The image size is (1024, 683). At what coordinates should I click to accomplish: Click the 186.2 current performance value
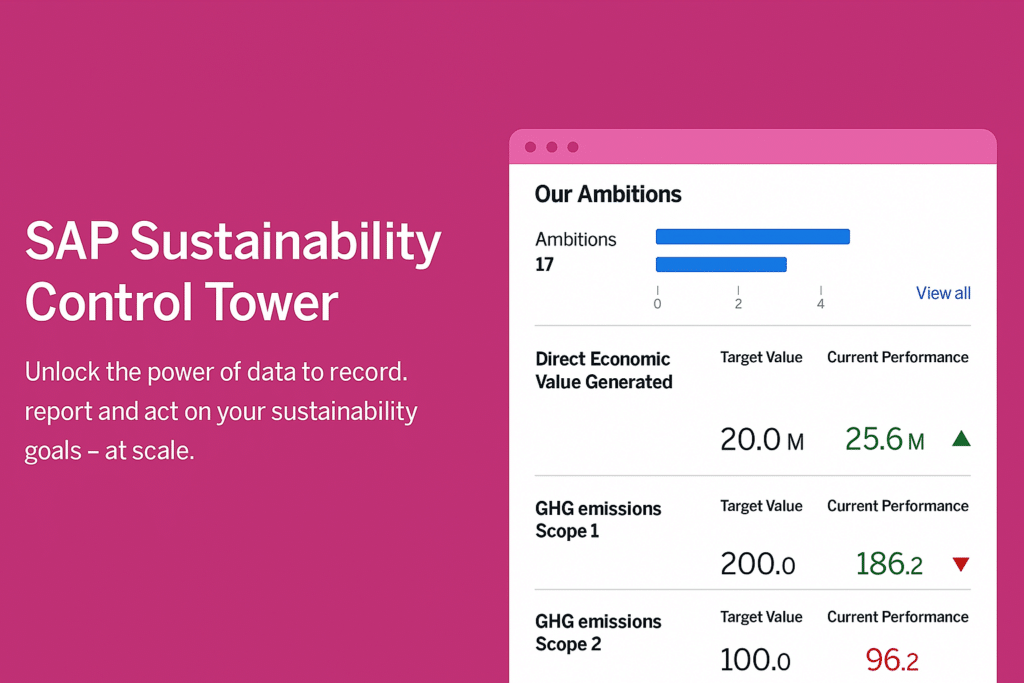(x=889, y=564)
